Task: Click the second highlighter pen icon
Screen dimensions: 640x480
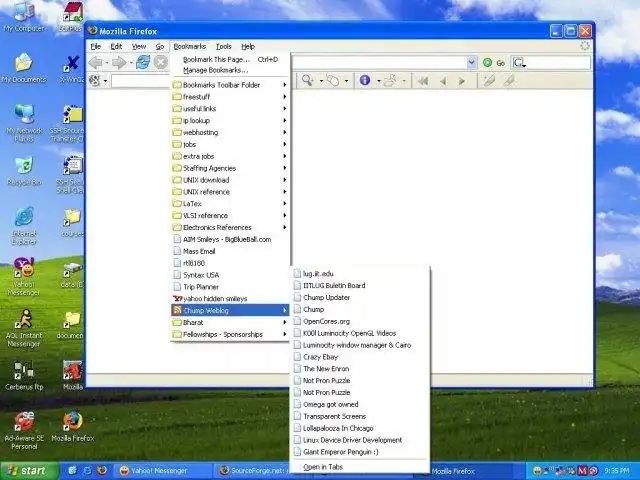Action: pyautogui.click(x=508, y=81)
